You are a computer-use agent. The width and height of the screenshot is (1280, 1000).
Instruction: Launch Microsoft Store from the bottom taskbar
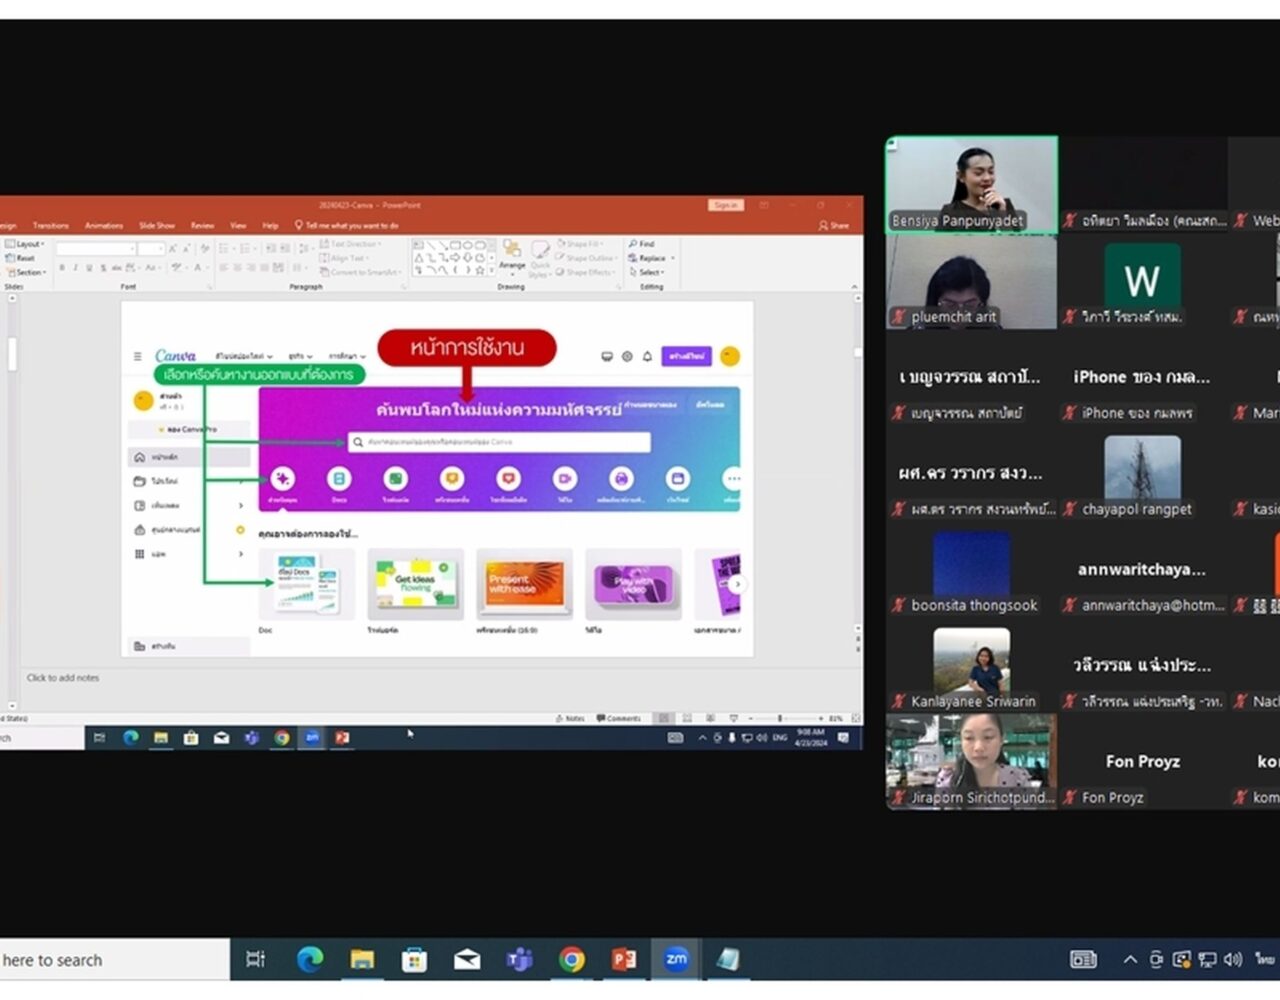[414, 960]
